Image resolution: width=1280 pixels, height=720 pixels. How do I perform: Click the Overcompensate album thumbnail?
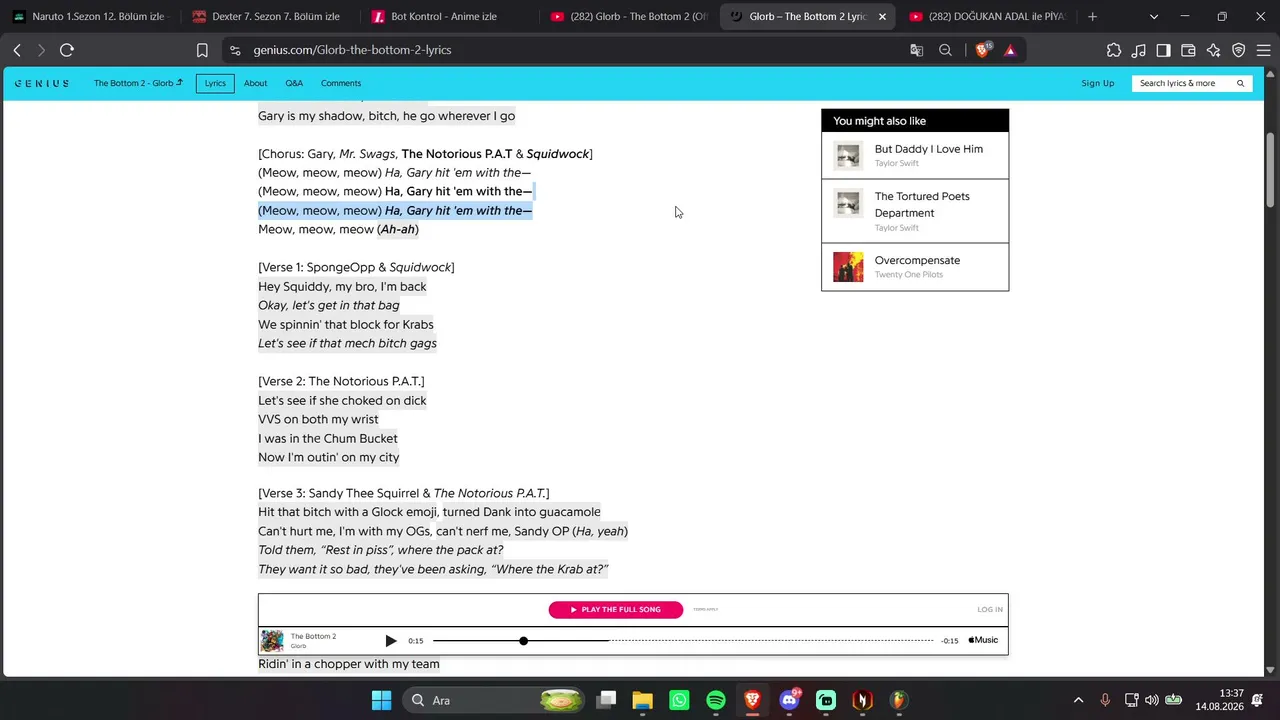point(848,267)
